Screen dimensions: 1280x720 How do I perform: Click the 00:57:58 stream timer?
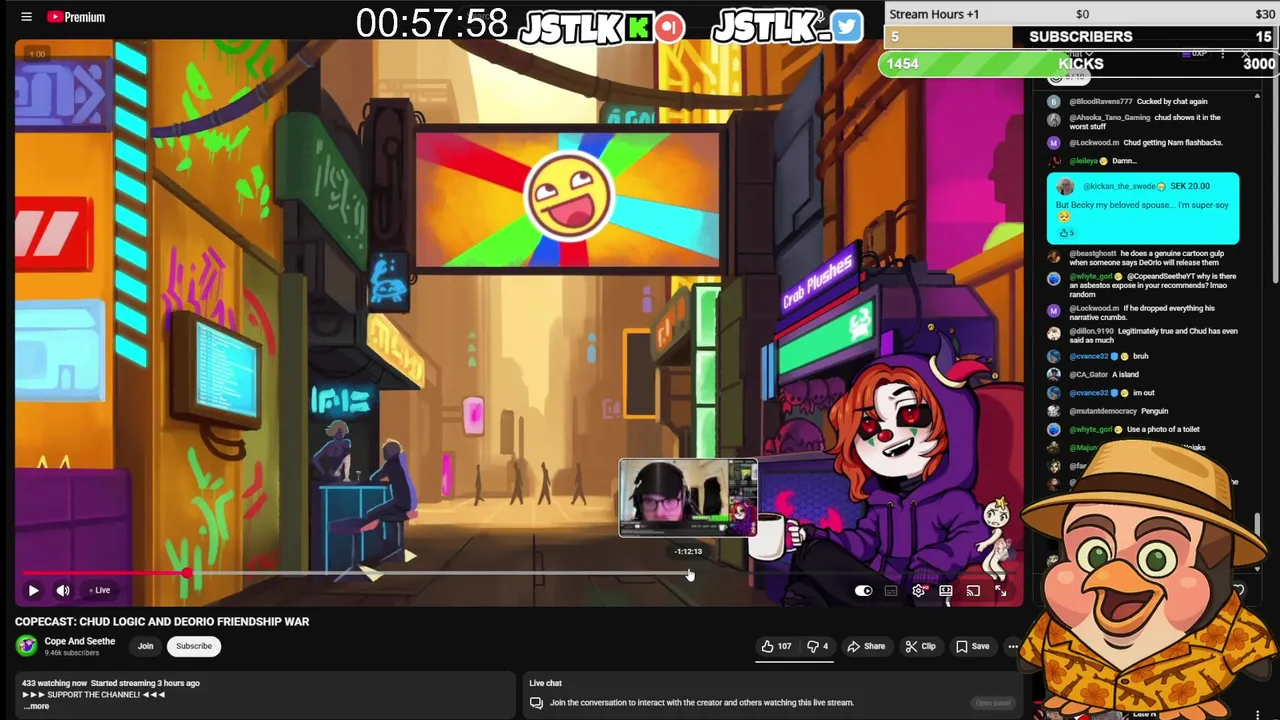point(432,24)
